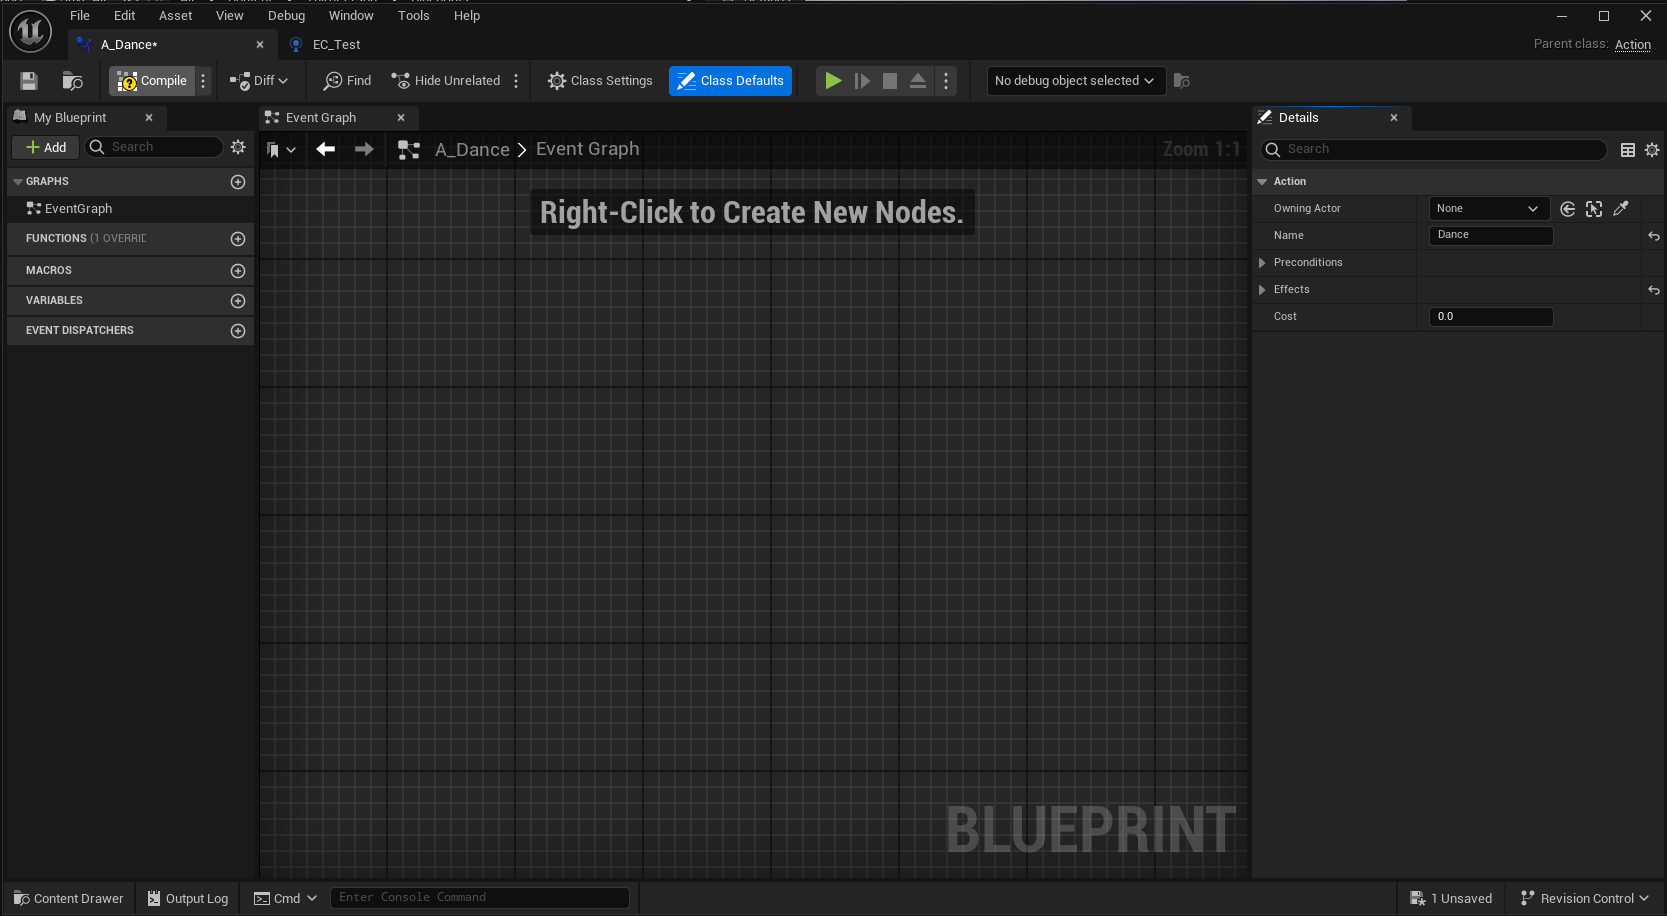Focus the My Blueprint search field

tap(155, 147)
